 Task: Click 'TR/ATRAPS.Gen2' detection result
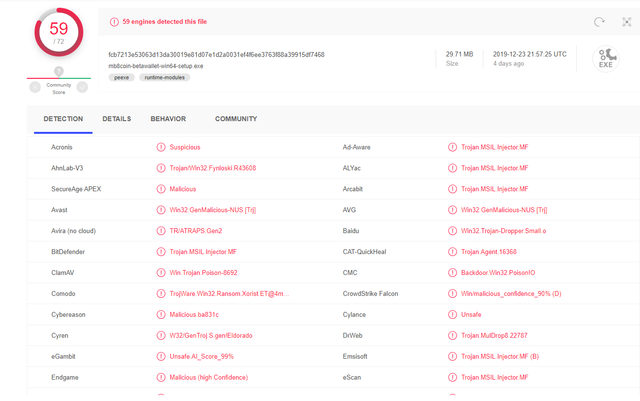point(196,231)
